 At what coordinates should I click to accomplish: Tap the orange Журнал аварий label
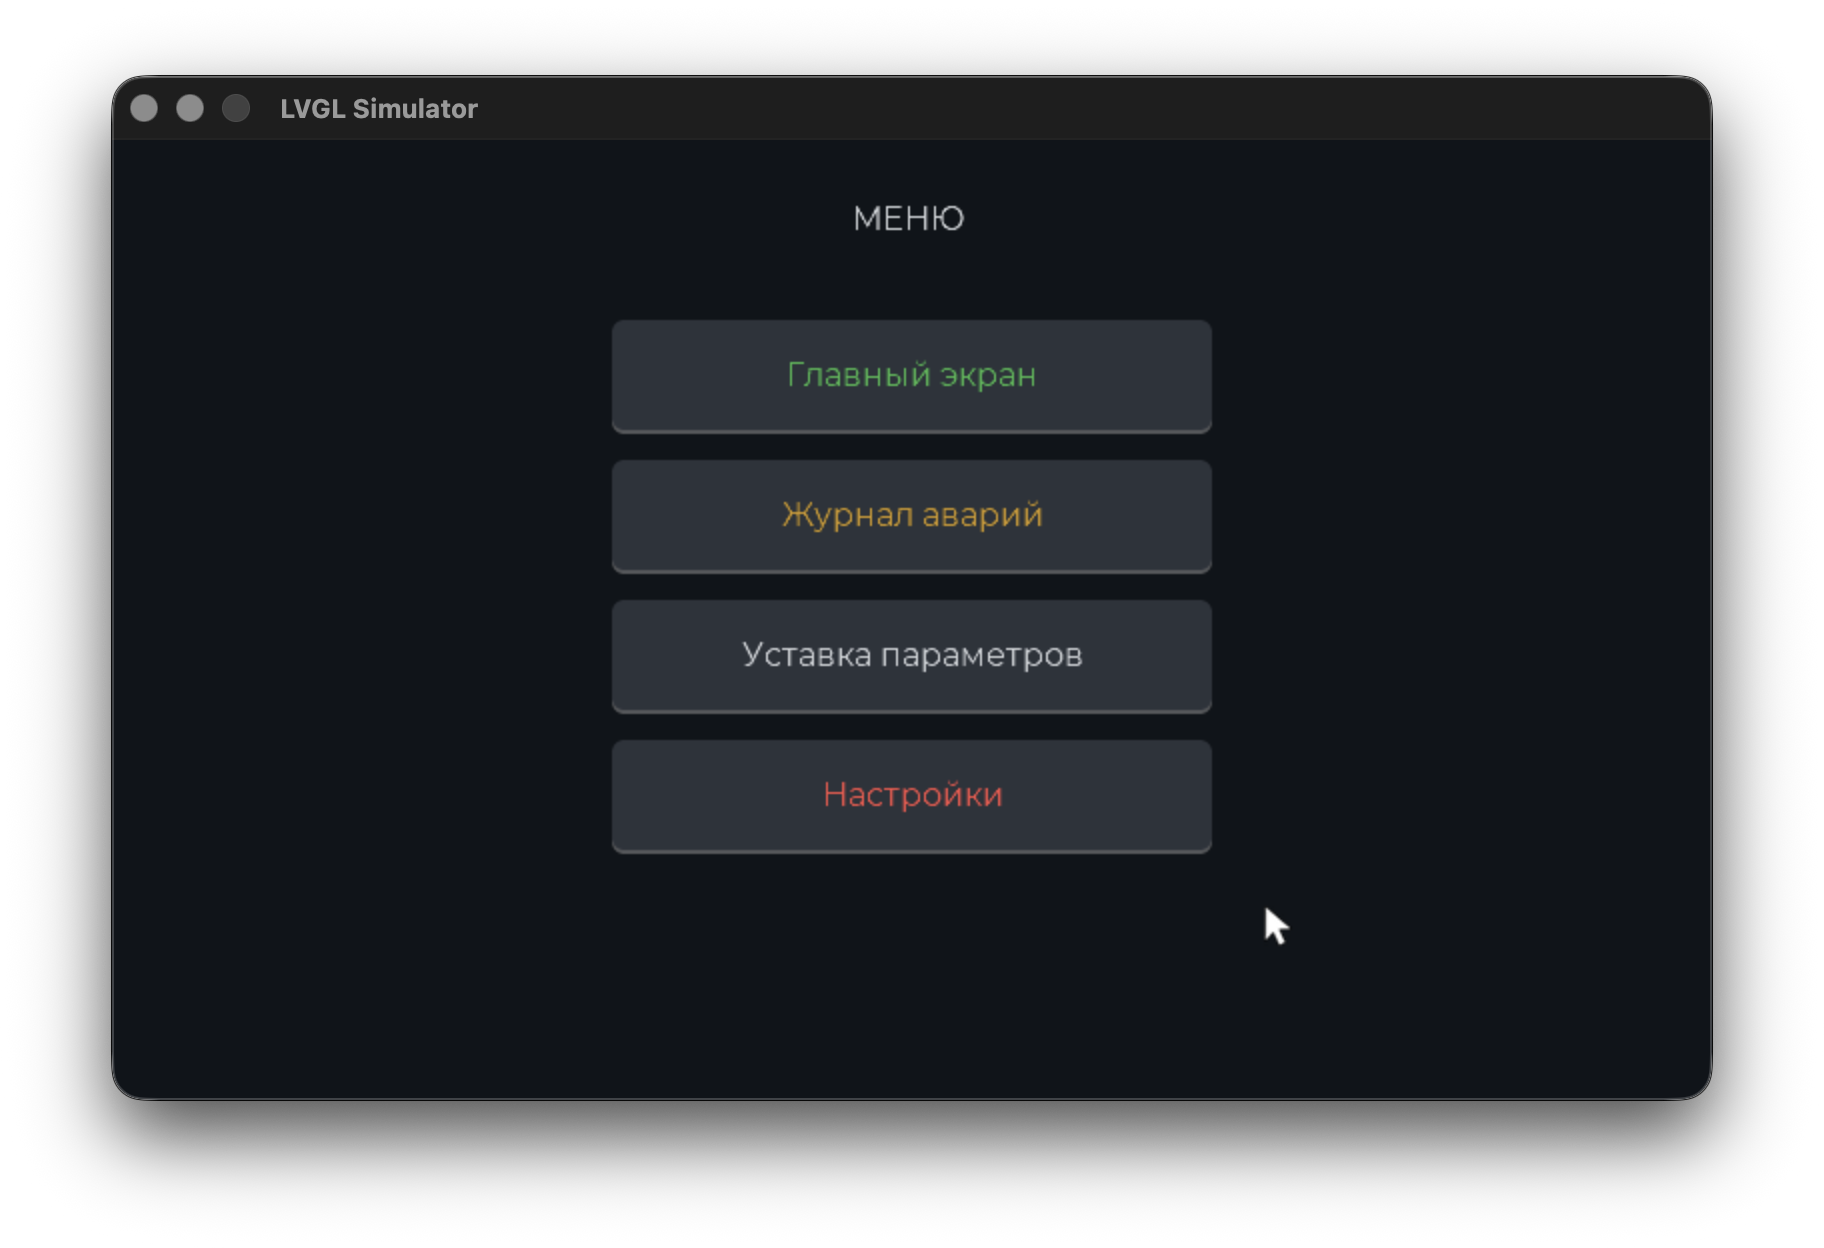(x=911, y=515)
